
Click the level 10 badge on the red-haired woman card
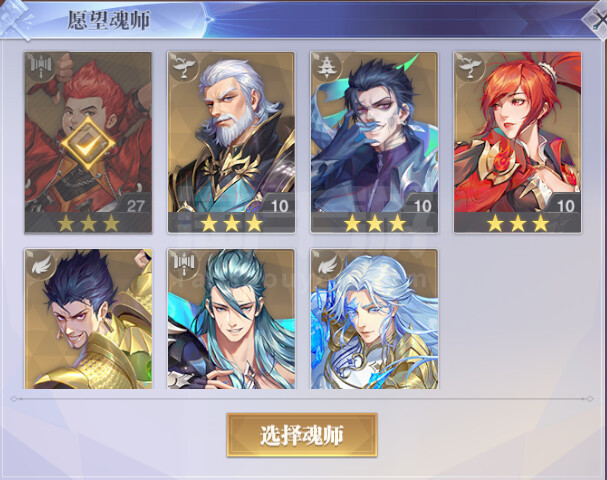565,204
